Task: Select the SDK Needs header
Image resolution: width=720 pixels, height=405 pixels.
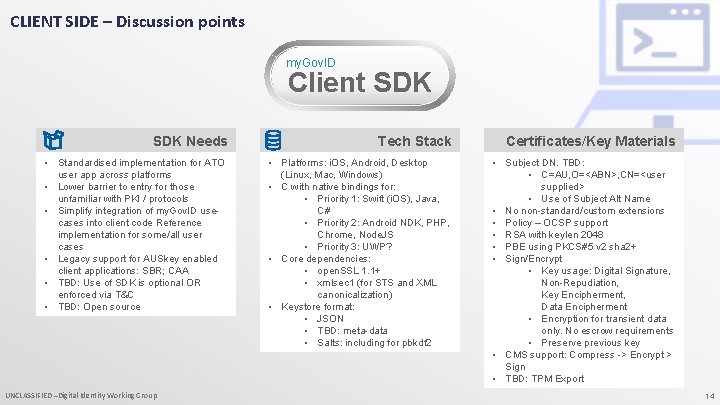Action: click(136, 140)
